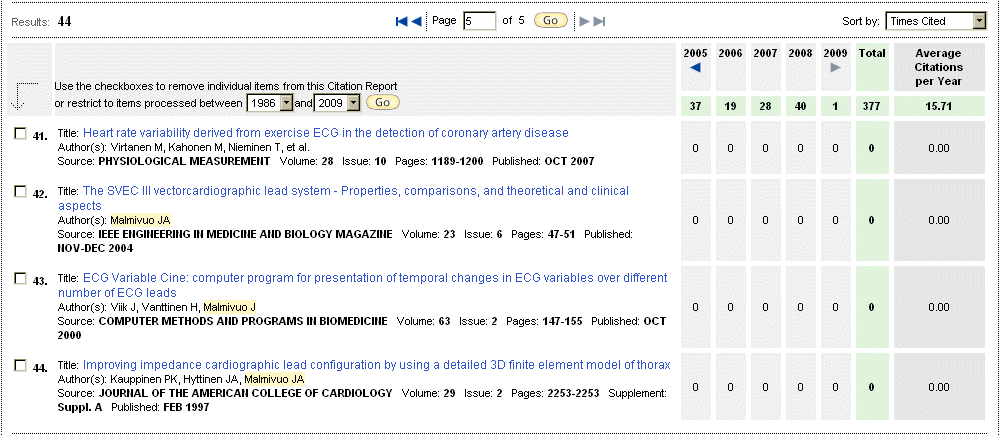The width and height of the screenshot is (1000, 436).
Task: Check the box for item 41
Action: 21,134
